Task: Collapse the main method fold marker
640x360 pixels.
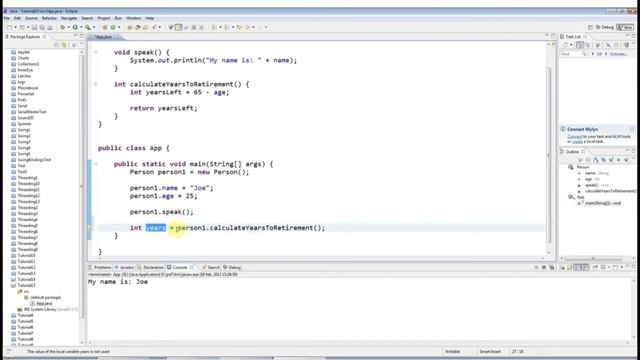Action: (x=96, y=164)
